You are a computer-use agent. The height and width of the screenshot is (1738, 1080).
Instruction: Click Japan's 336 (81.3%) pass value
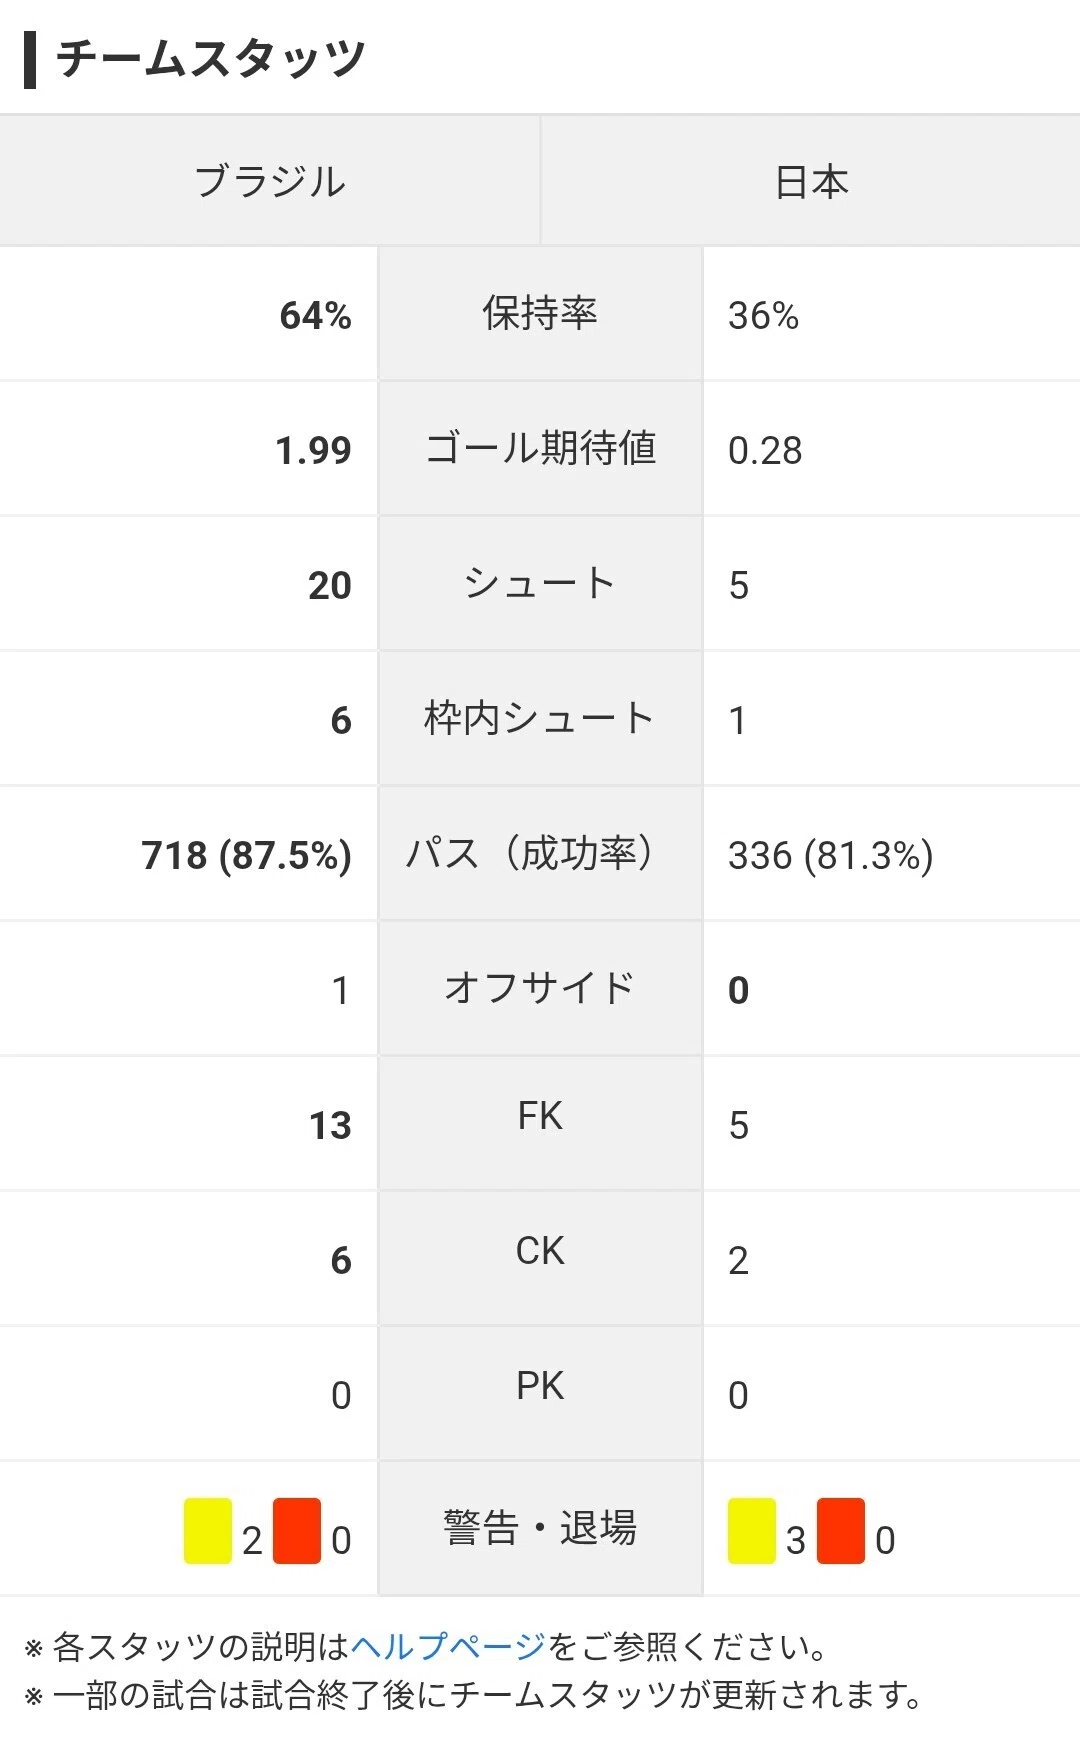pos(831,855)
